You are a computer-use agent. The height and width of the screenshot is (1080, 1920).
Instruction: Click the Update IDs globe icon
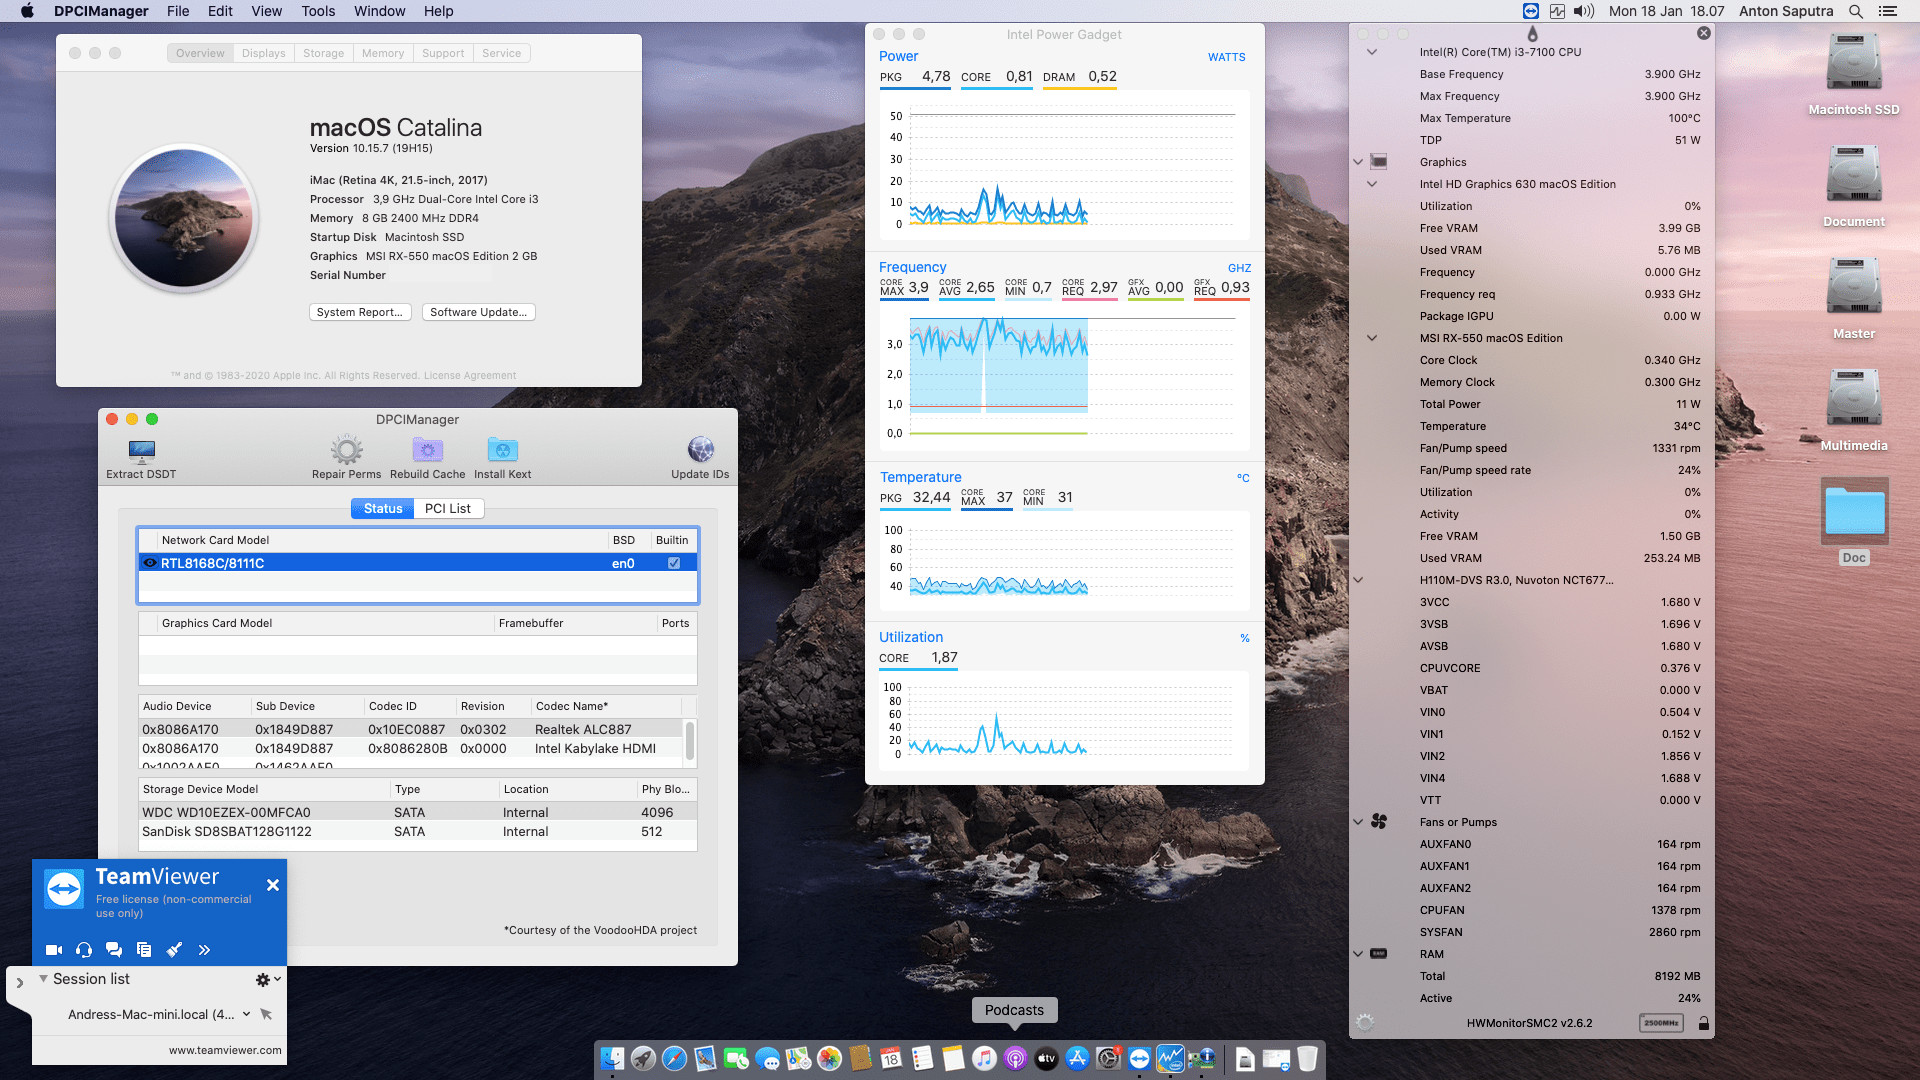[700, 449]
